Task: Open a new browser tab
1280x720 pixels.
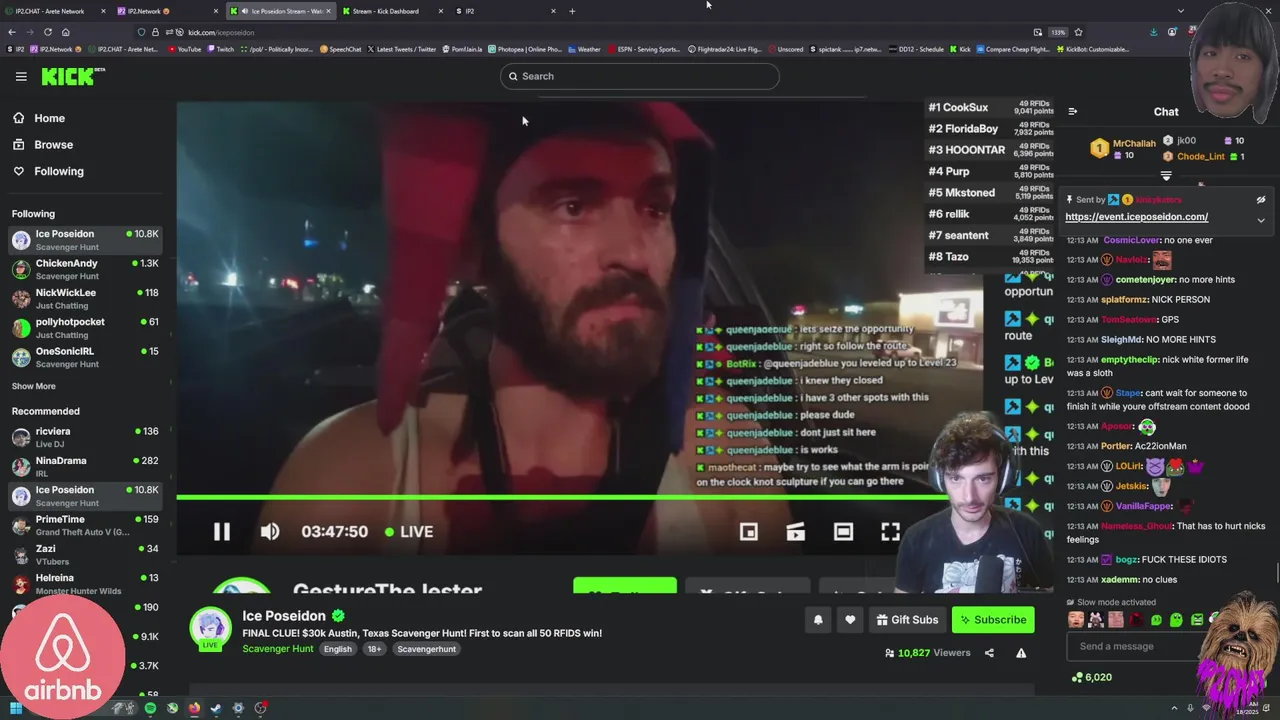Action: point(572,11)
